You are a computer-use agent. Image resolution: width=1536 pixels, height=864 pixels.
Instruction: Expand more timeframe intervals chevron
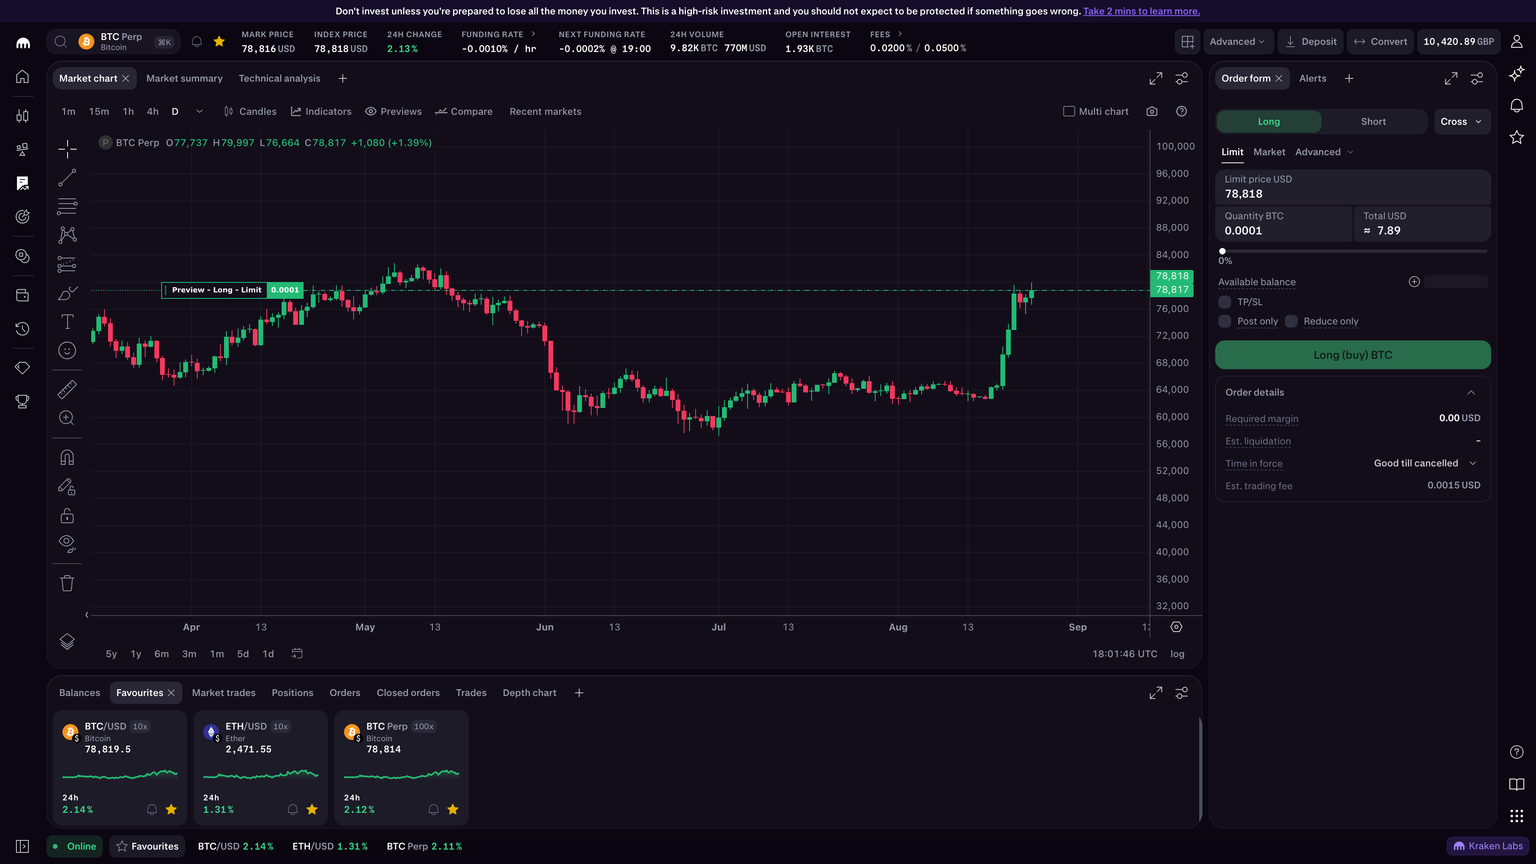(x=199, y=111)
